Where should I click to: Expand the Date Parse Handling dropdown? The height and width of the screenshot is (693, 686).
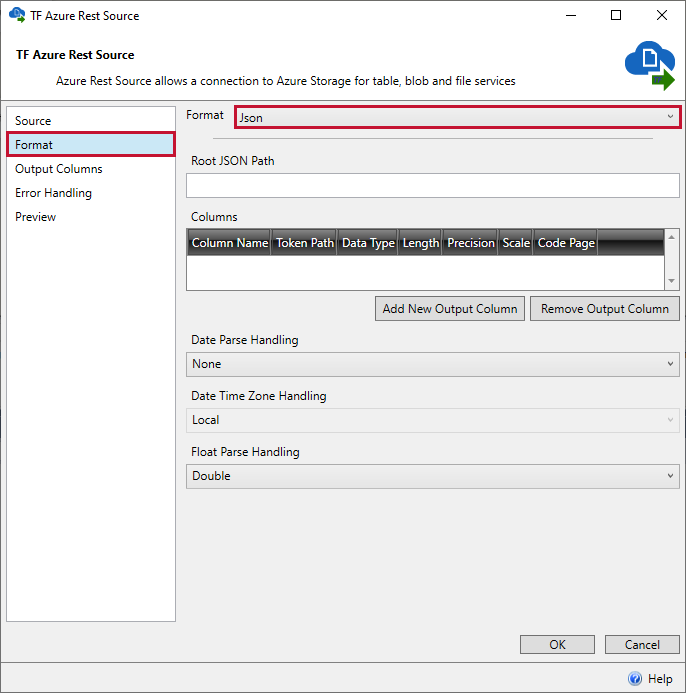(x=433, y=364)
